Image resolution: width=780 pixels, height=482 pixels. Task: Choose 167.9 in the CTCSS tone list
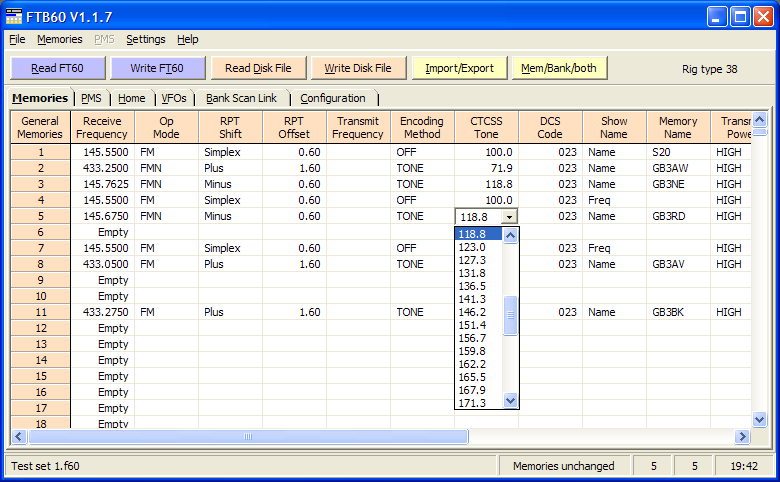coord(479,390)
